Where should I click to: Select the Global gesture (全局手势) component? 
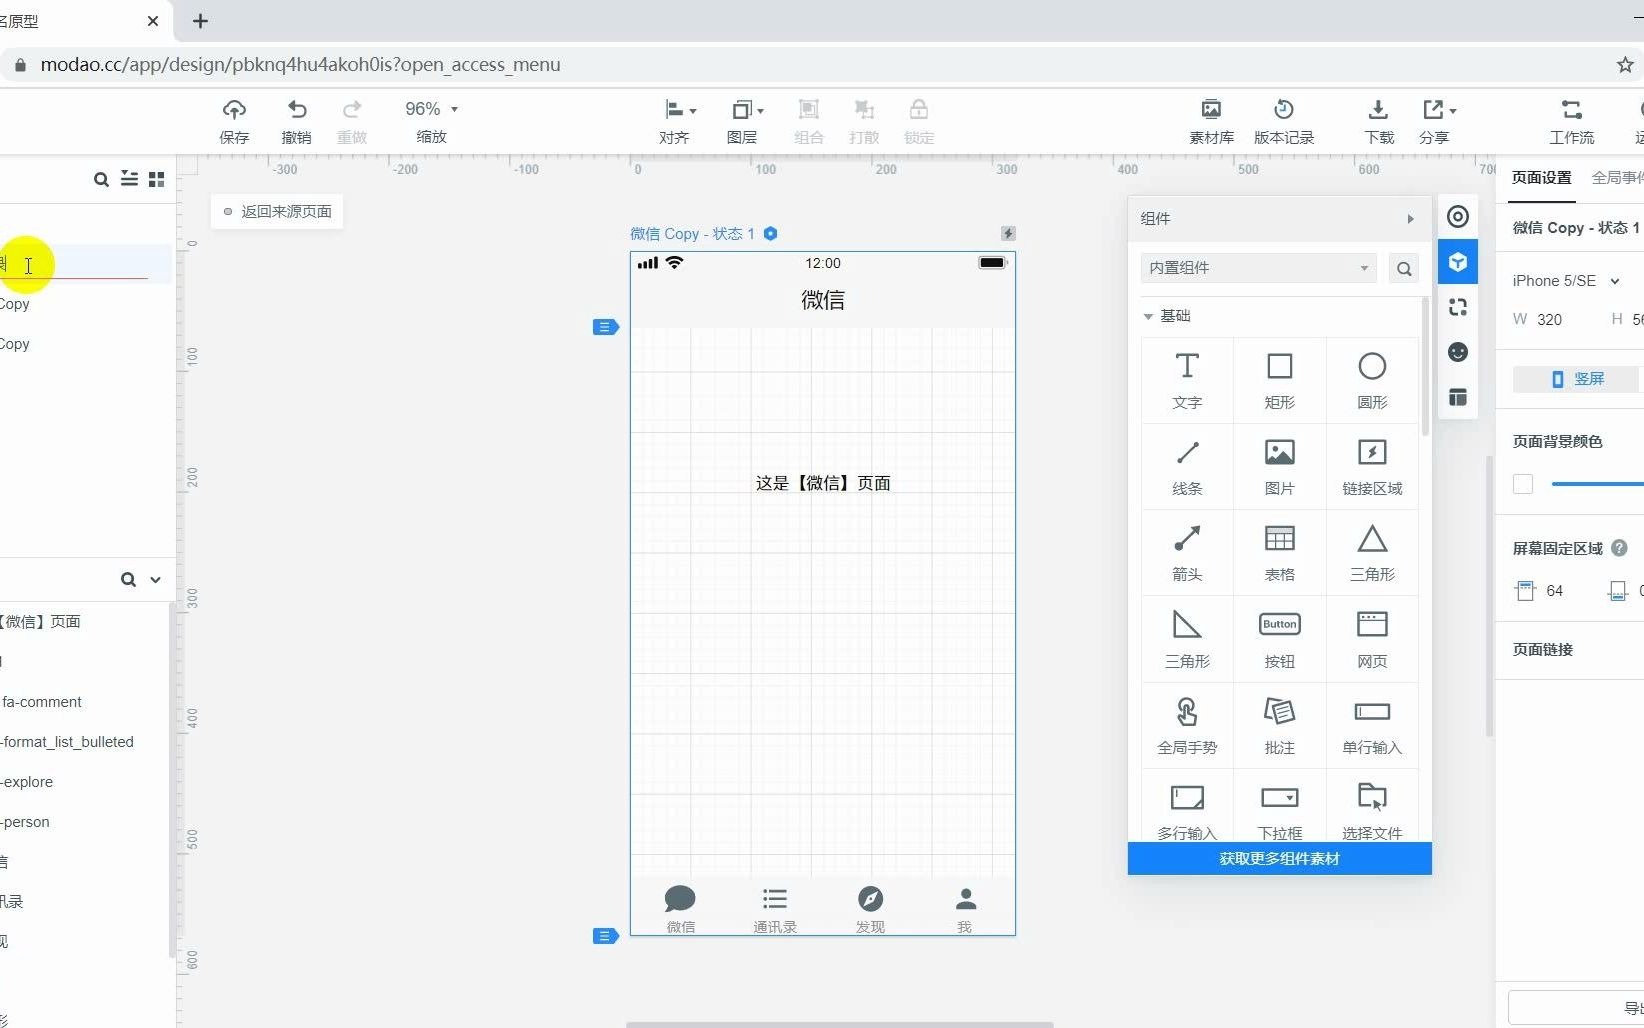click(1187, 726)
